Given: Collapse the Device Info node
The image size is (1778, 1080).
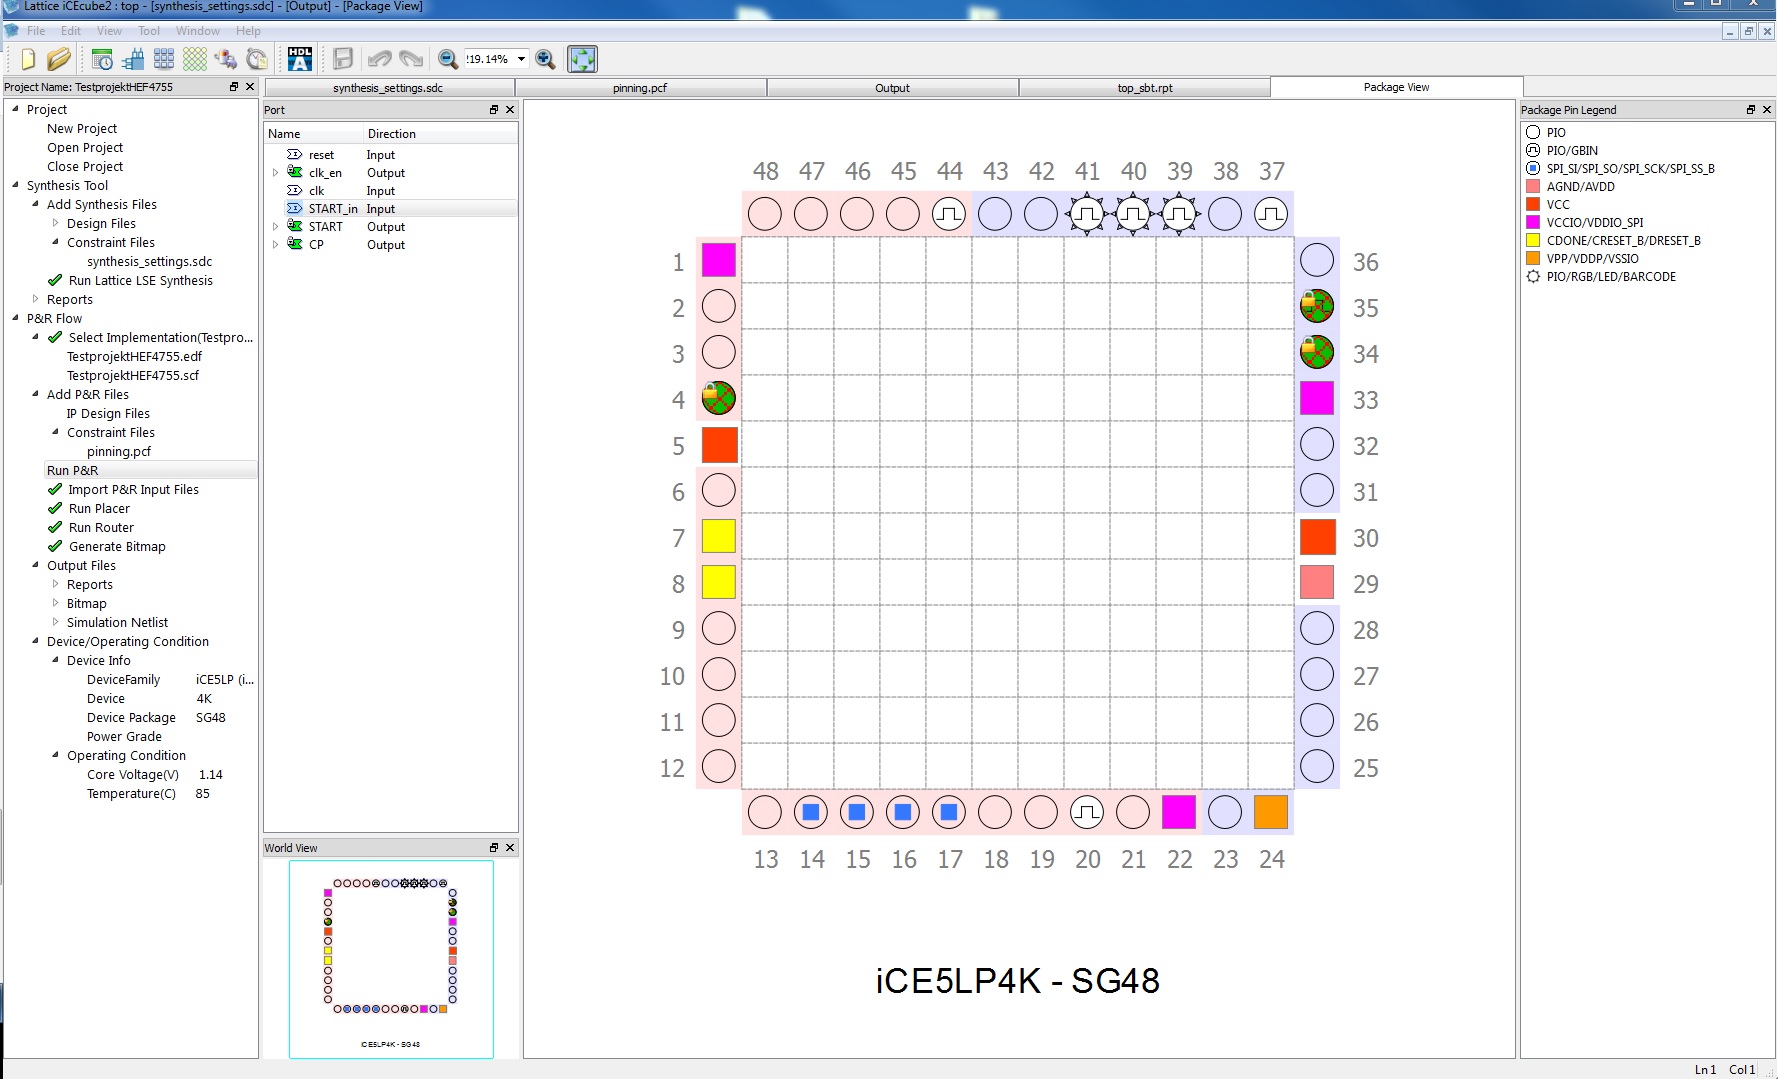Looking at the screenshot, I should 55,660.
